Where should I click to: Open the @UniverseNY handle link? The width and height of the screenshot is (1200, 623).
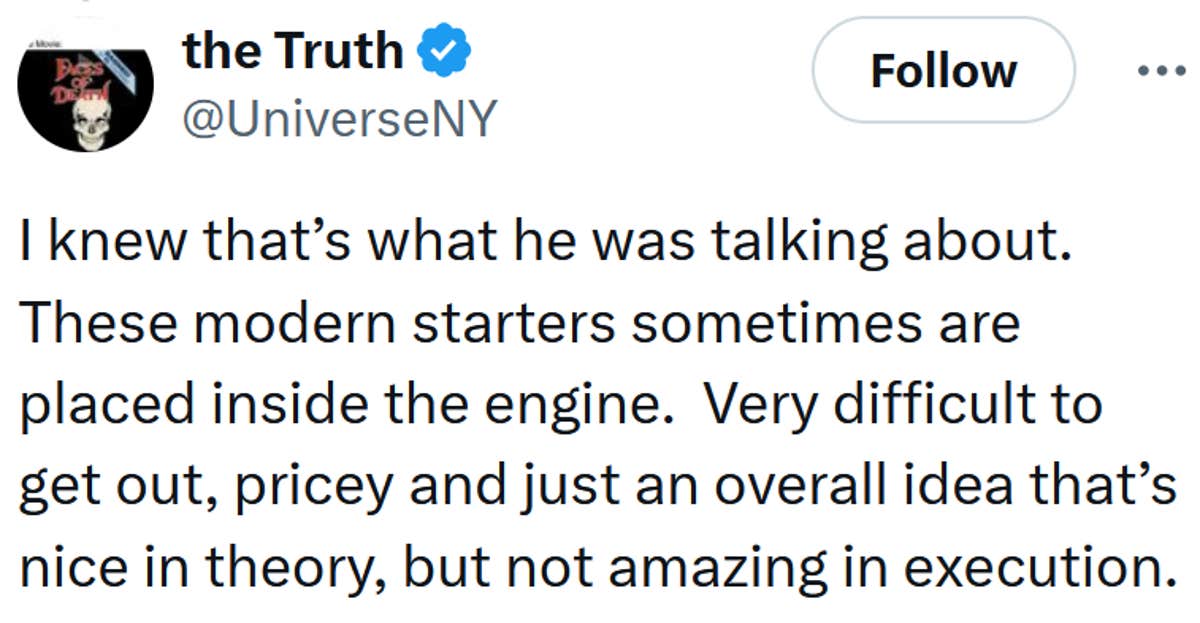click(x=339, y=120)
